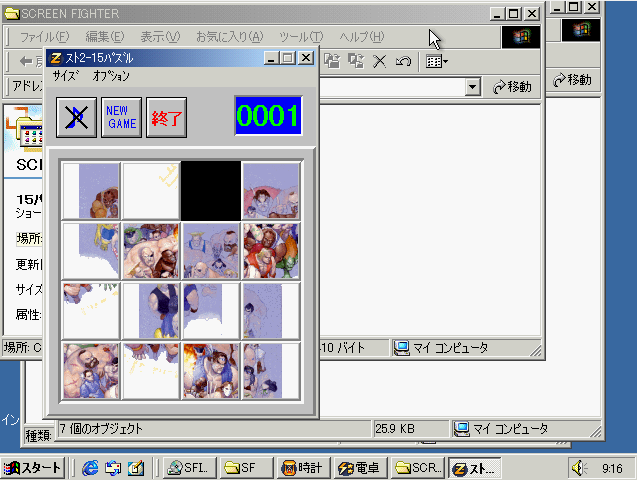Launch Internet Explorer from quick launch

click(90, 468)
